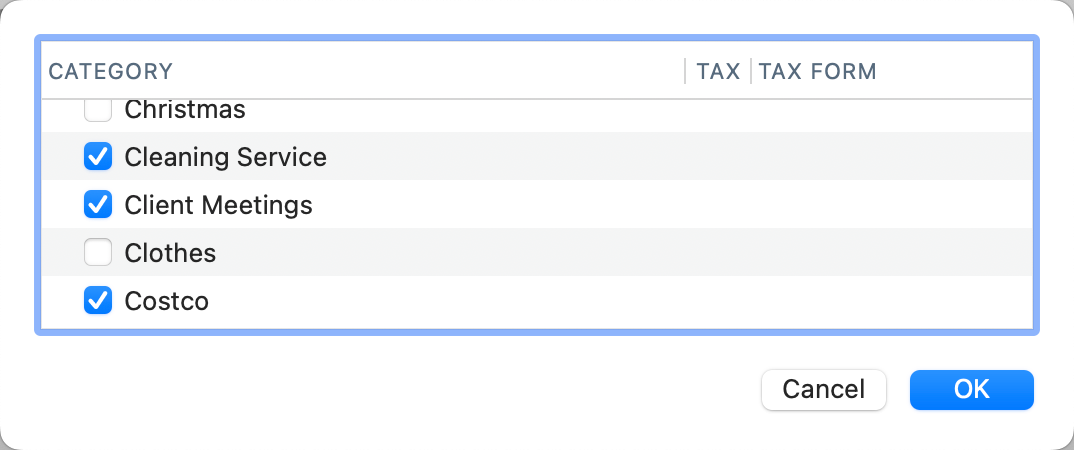
Task: Disable the Costco category checkbox
Action: 98,301
